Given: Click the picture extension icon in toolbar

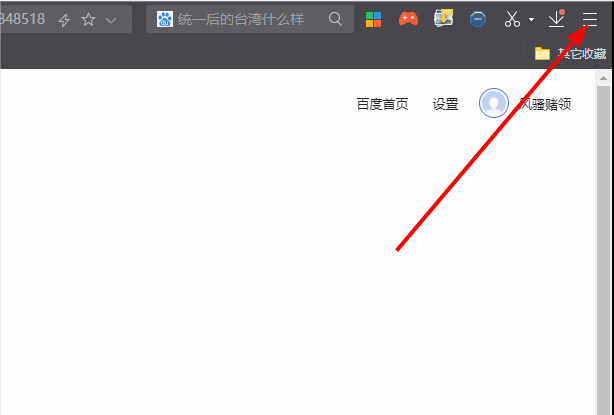Looking at the screenshot, I should [x=444, y=19].
